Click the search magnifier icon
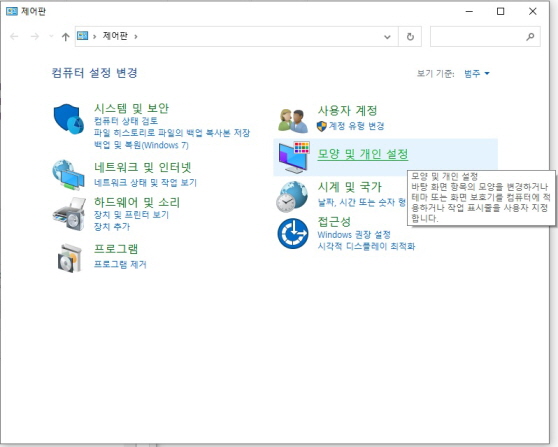Screen dimensions: 558x447 point(530,36)
